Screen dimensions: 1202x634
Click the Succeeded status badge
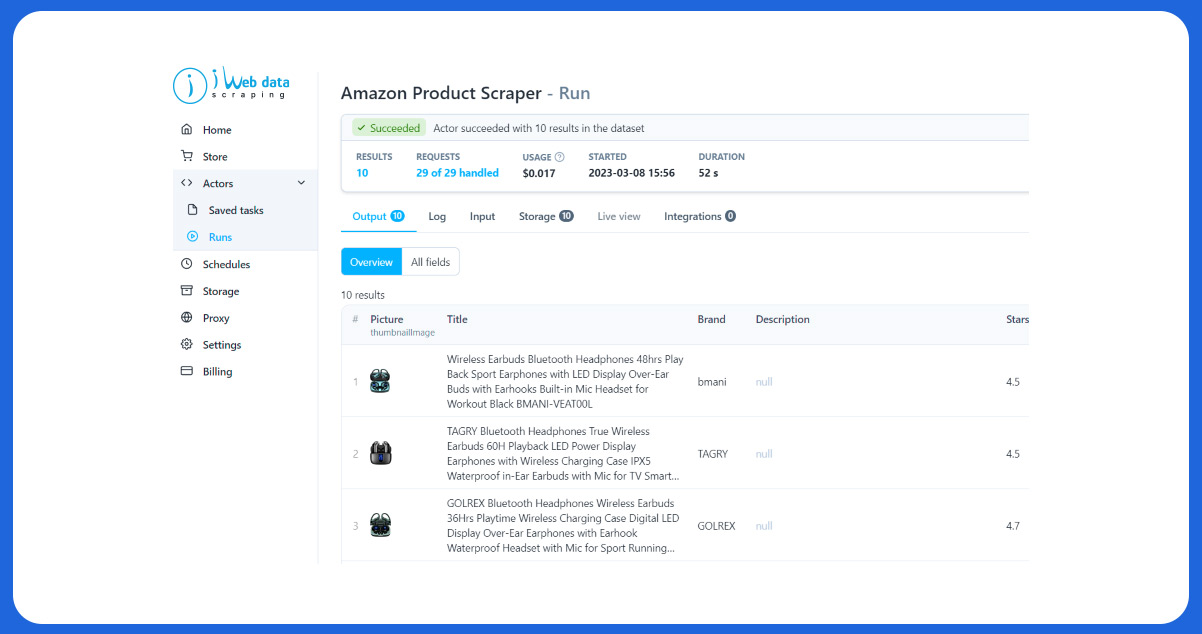[x=388, y=127]
